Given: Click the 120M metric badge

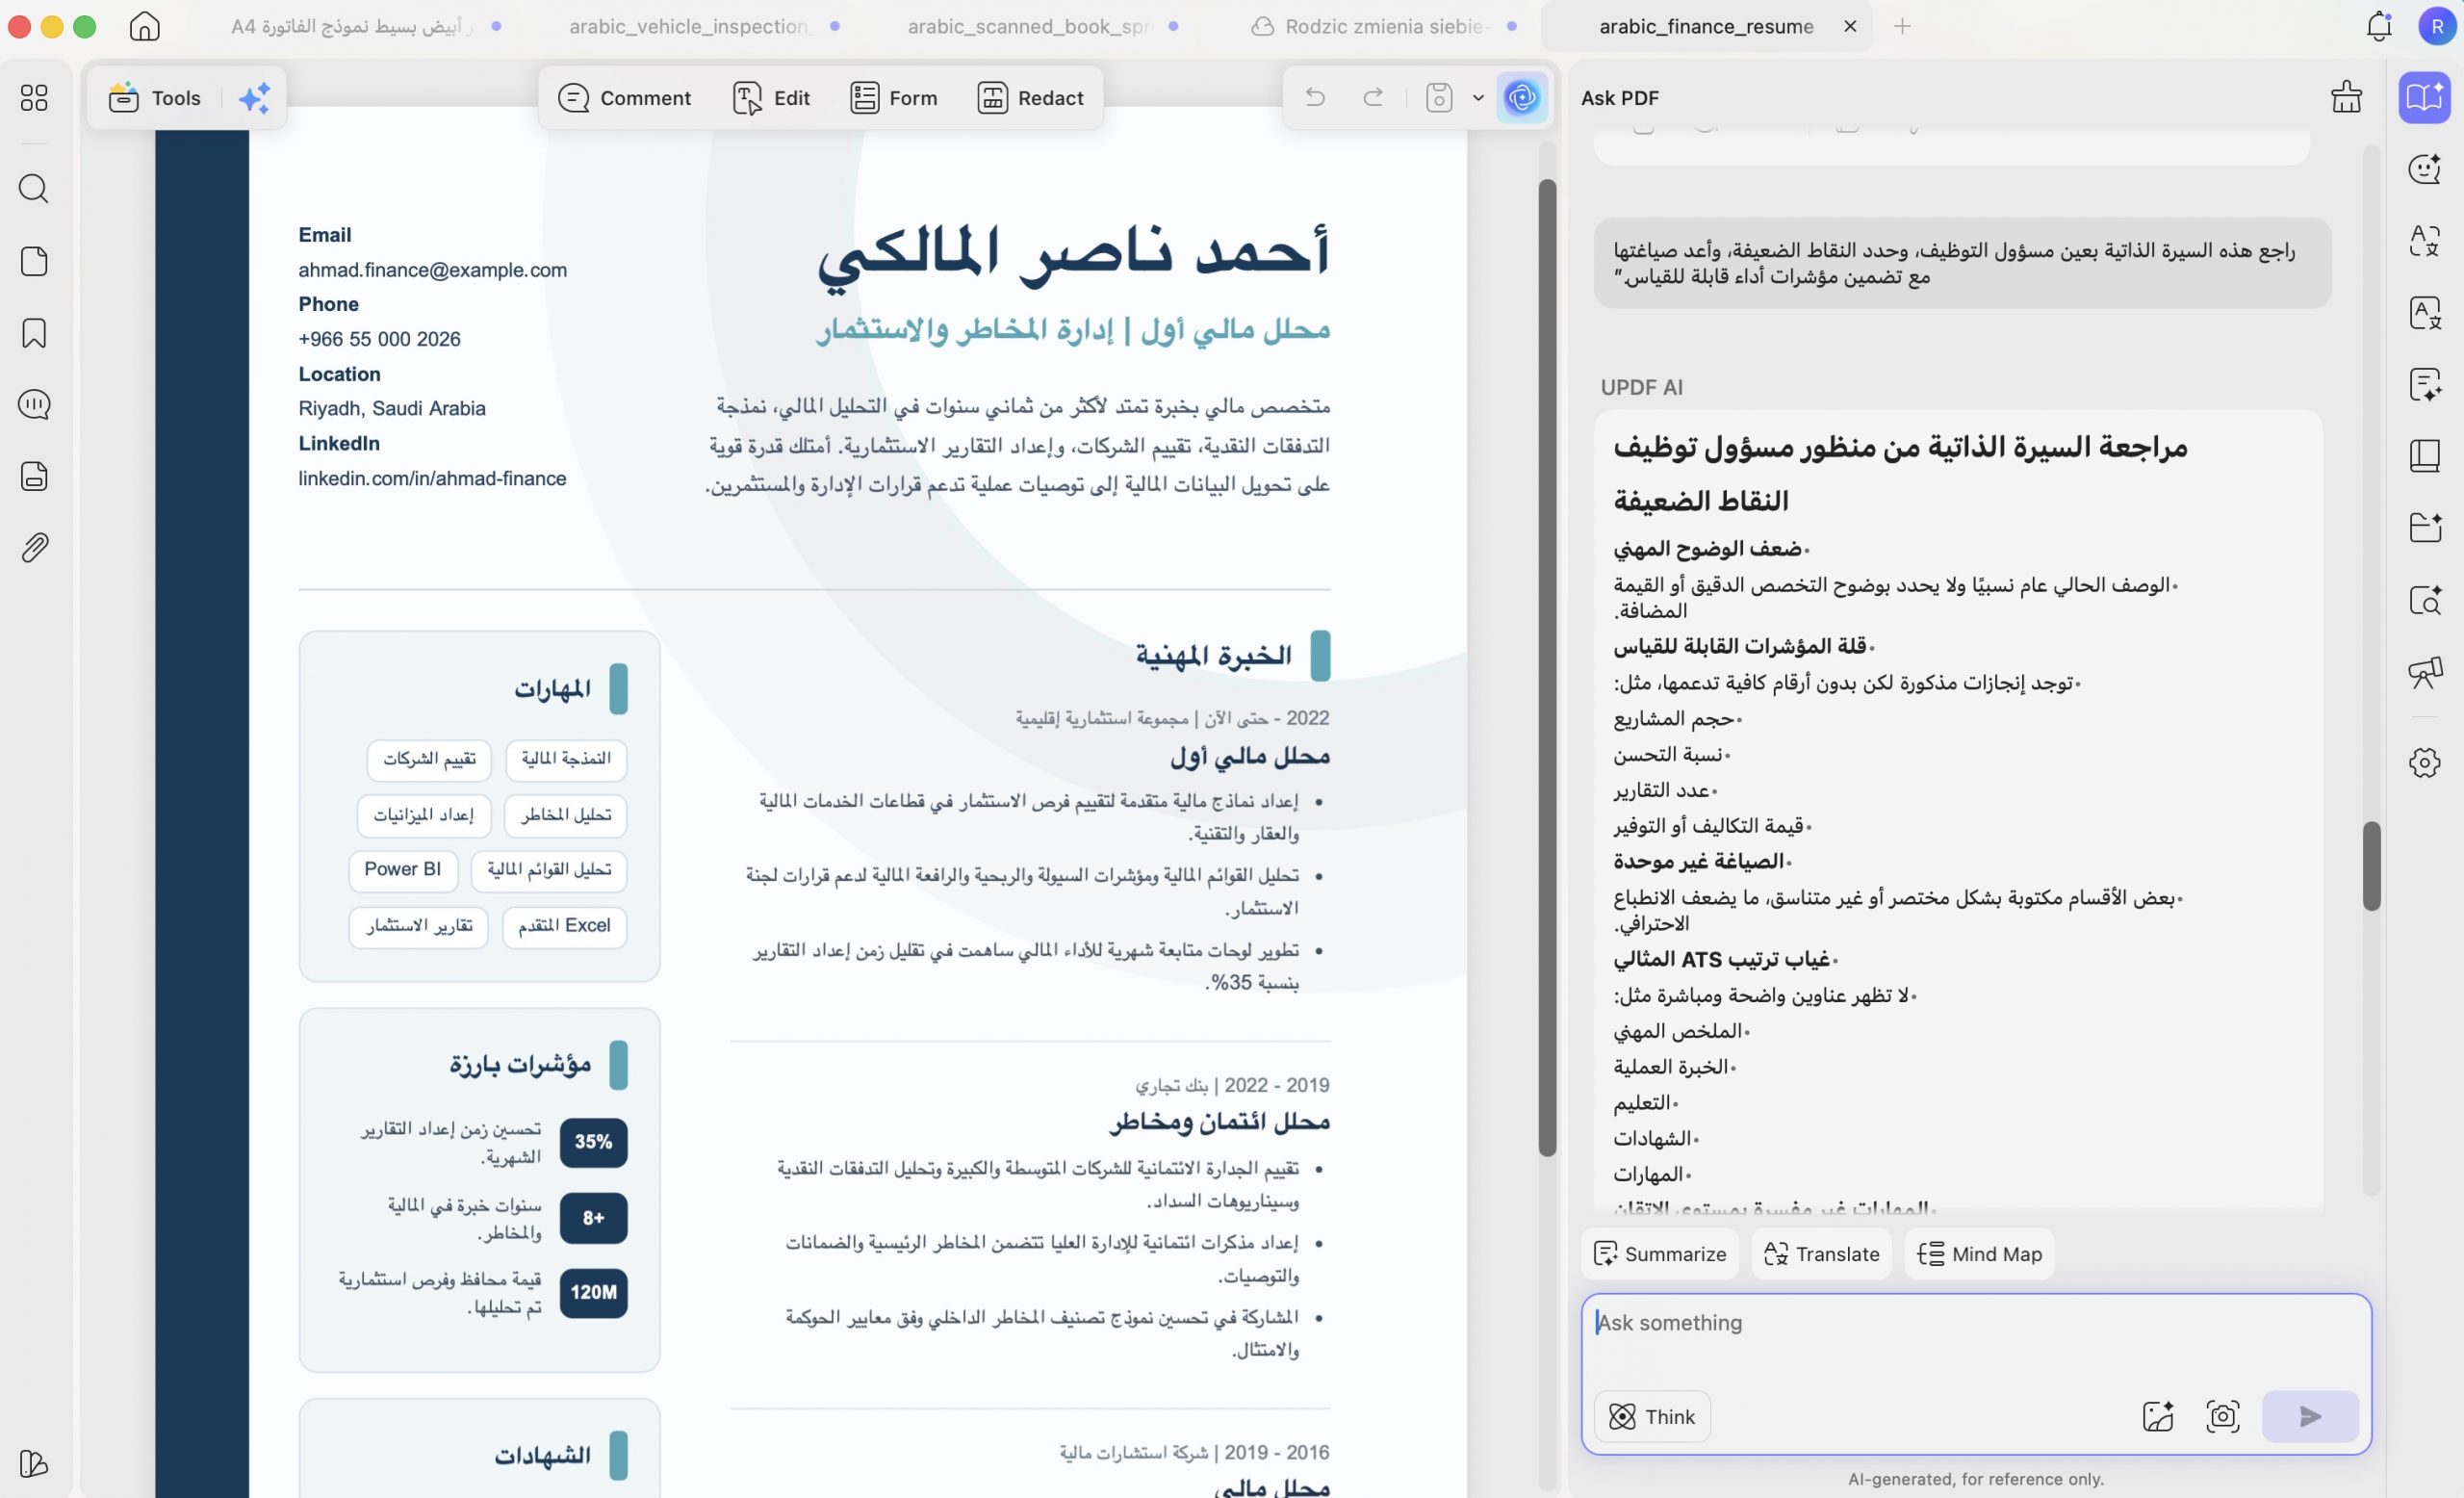Looking at the screenshot, I should tap(593, 1293).
